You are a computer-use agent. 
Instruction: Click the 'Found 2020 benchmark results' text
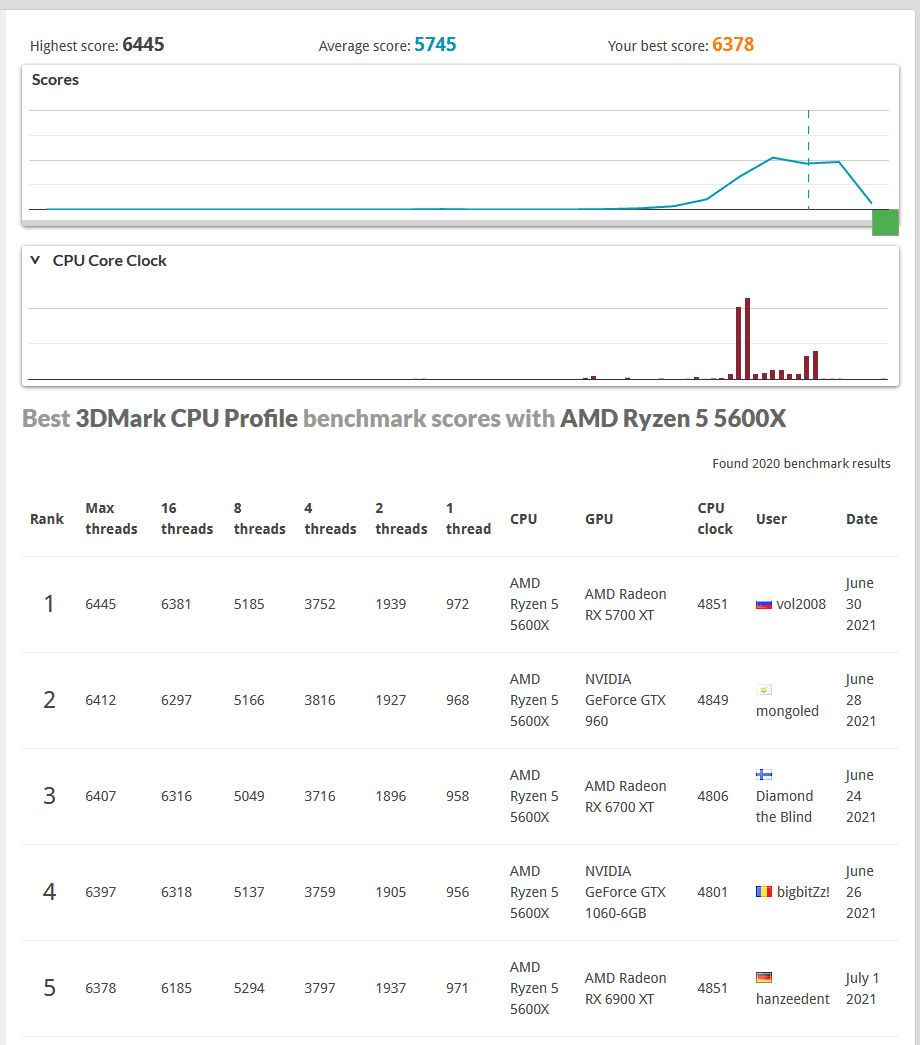coord(801,464)
